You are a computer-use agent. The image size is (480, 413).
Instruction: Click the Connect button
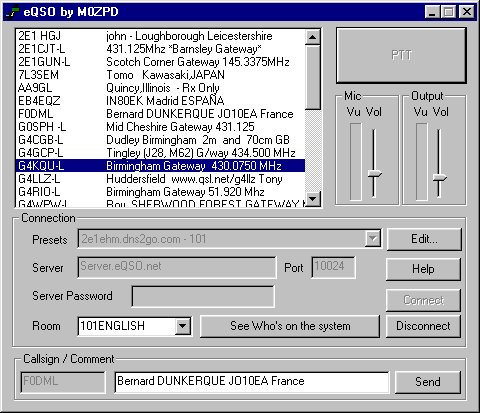pos(423,300)
